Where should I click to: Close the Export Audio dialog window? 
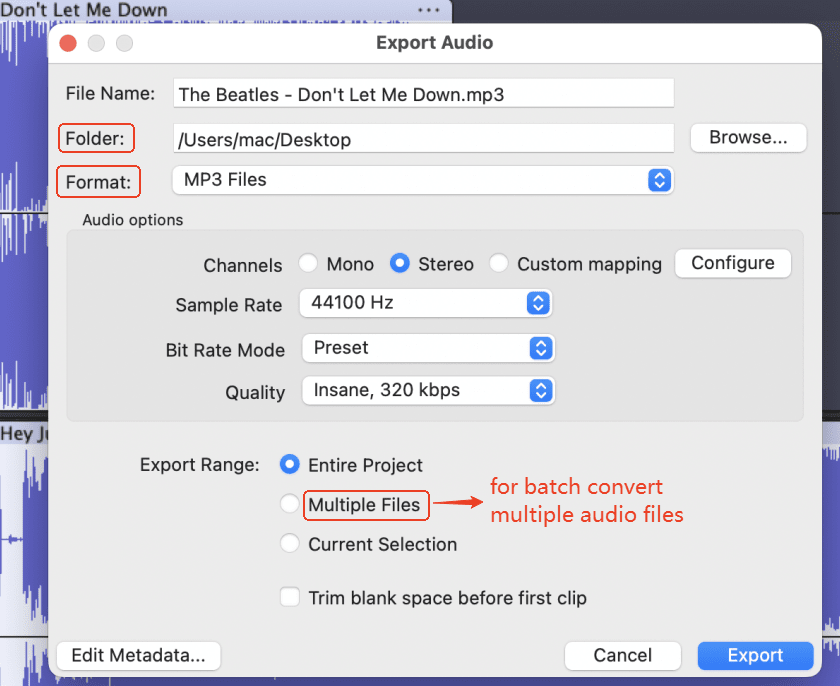(x=68, y=43)
